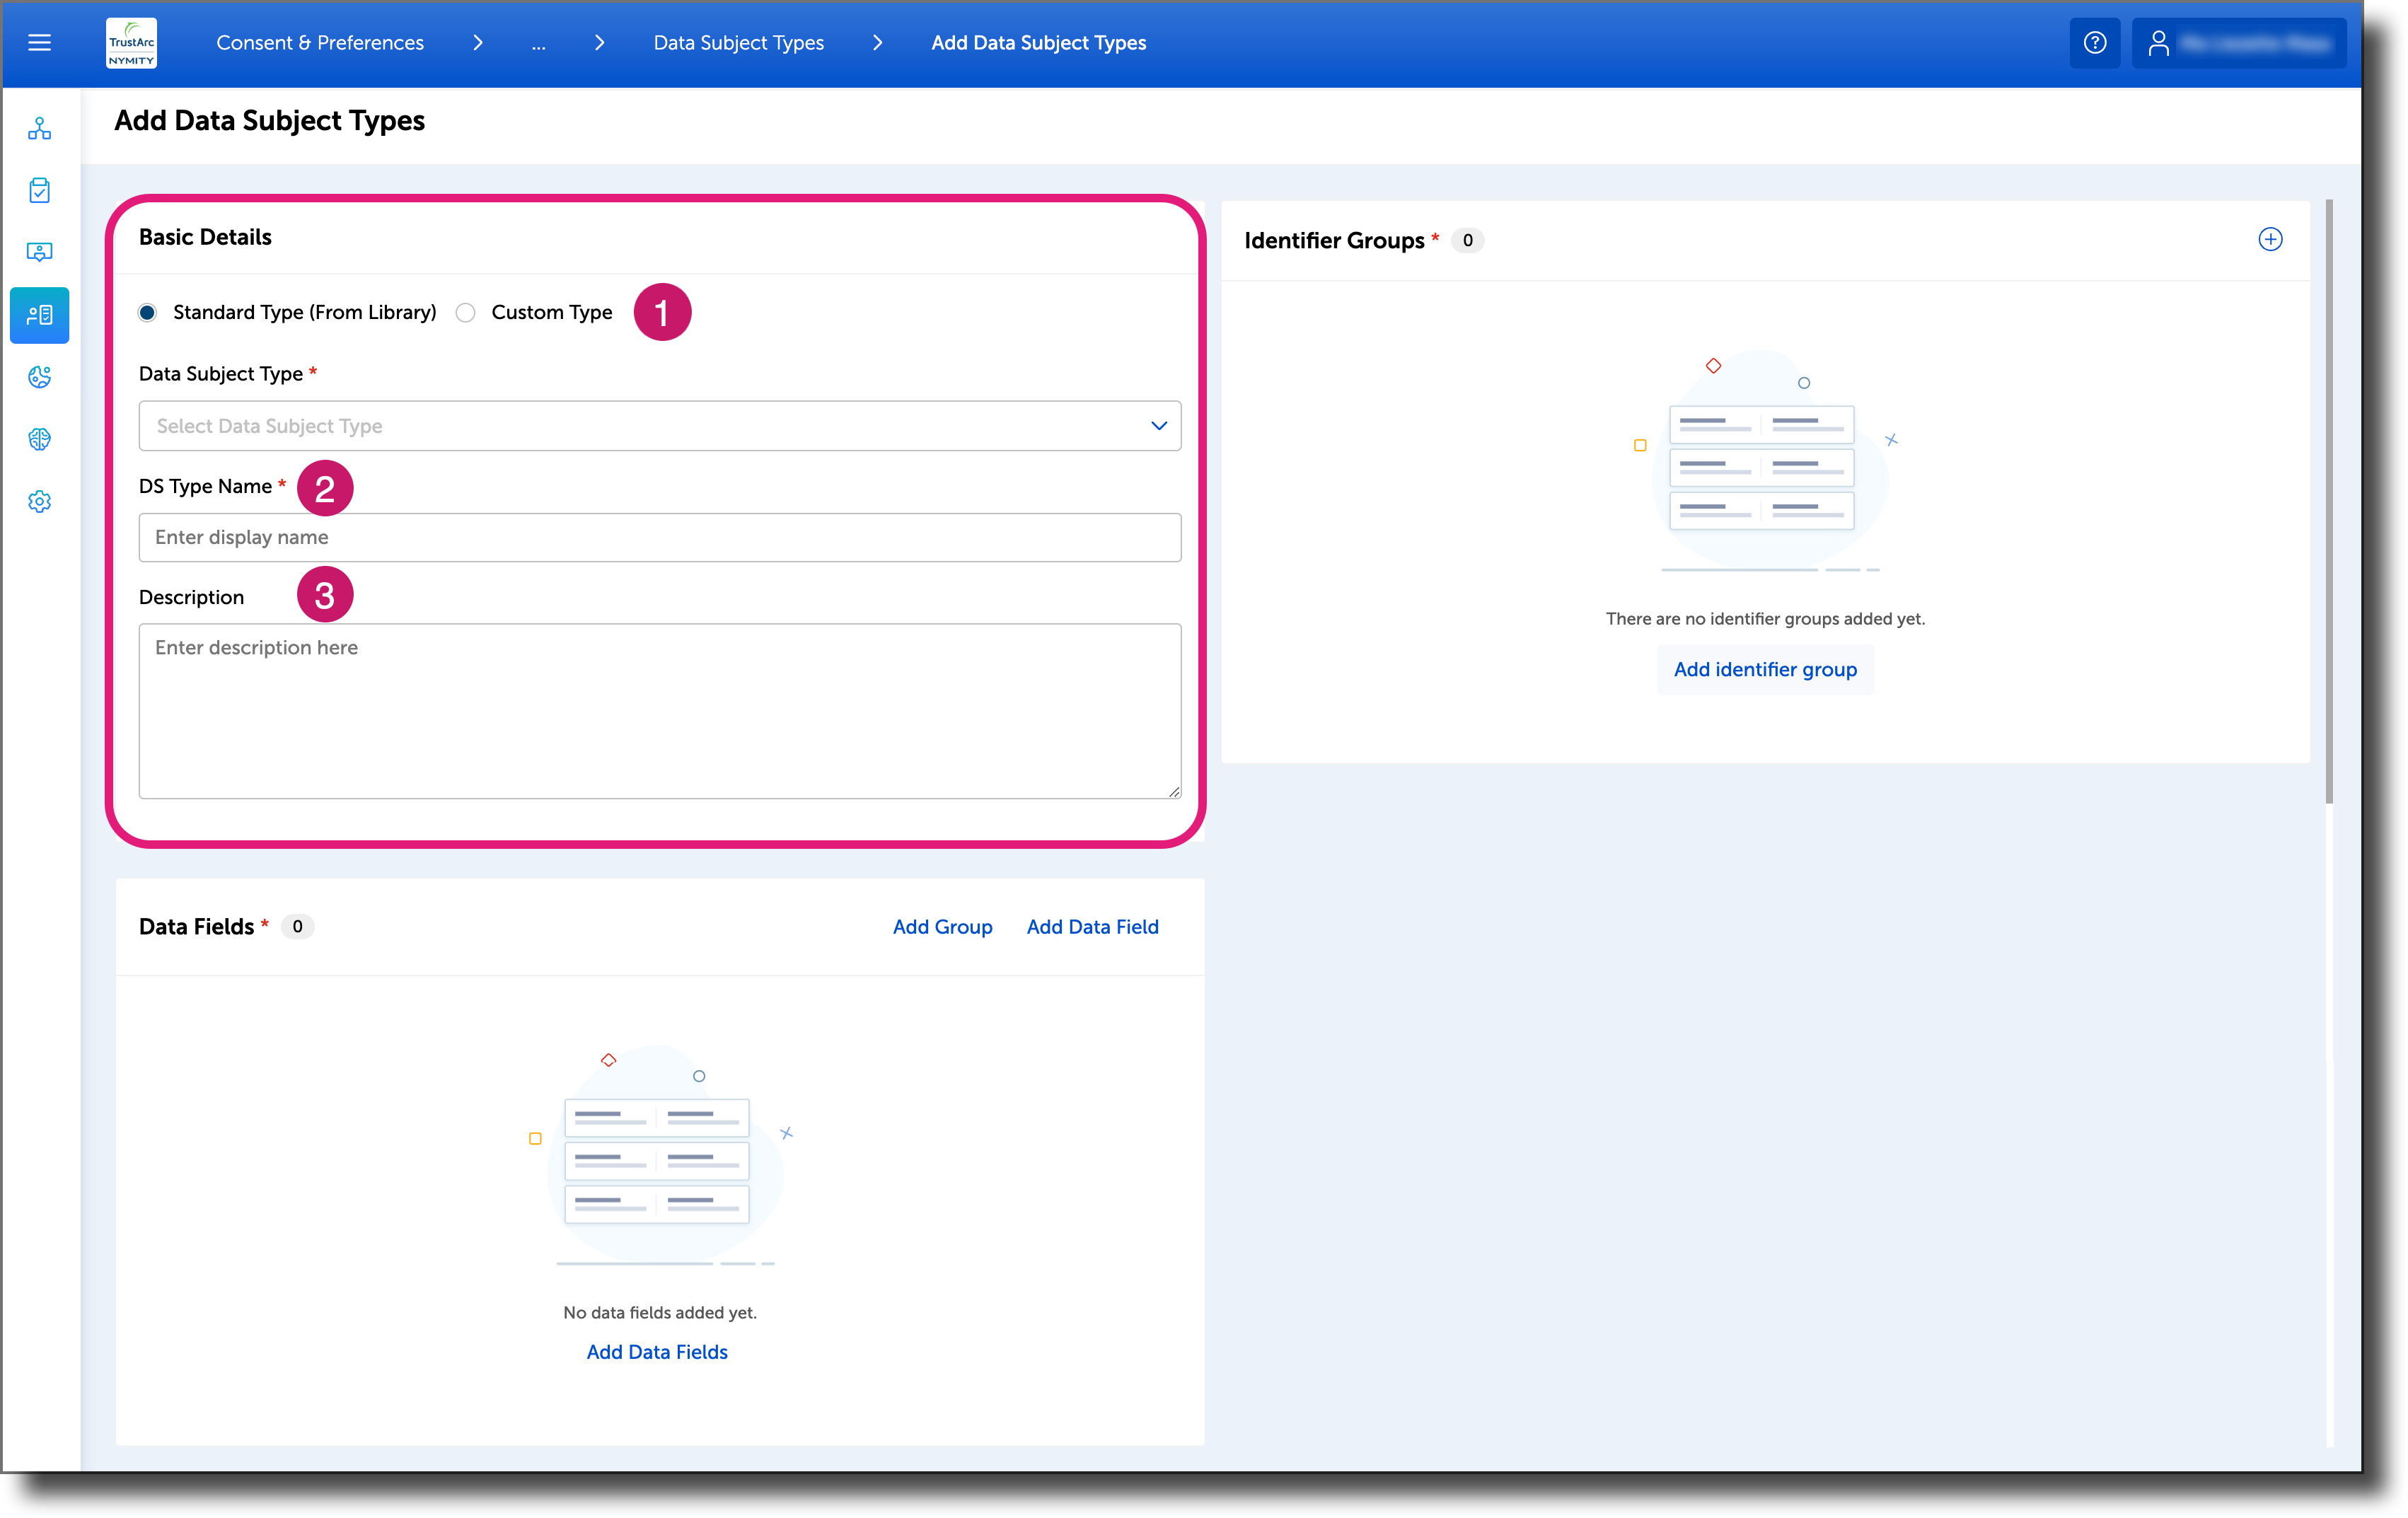
Task: Click the plus icon beside Identifier Groups
Action: point(2271,239)
